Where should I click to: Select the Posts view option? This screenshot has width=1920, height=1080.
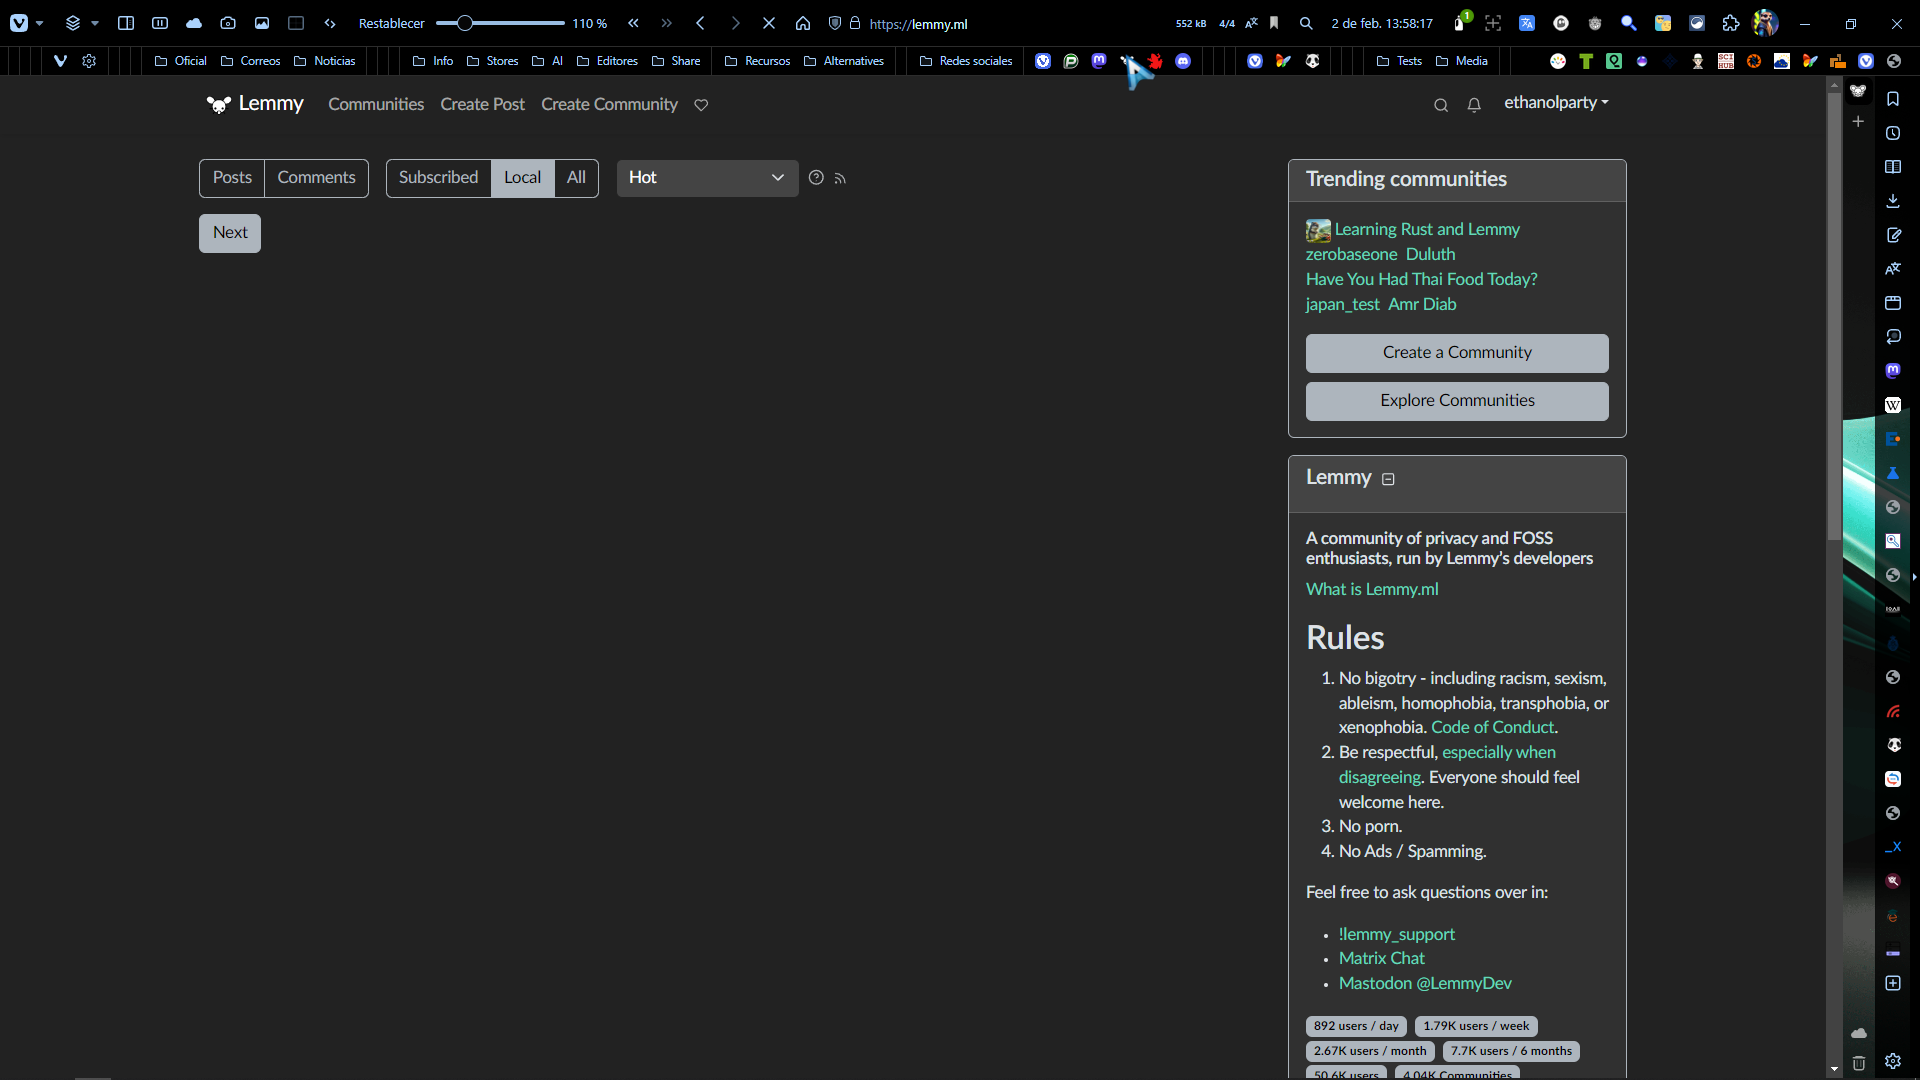point(232,178)
